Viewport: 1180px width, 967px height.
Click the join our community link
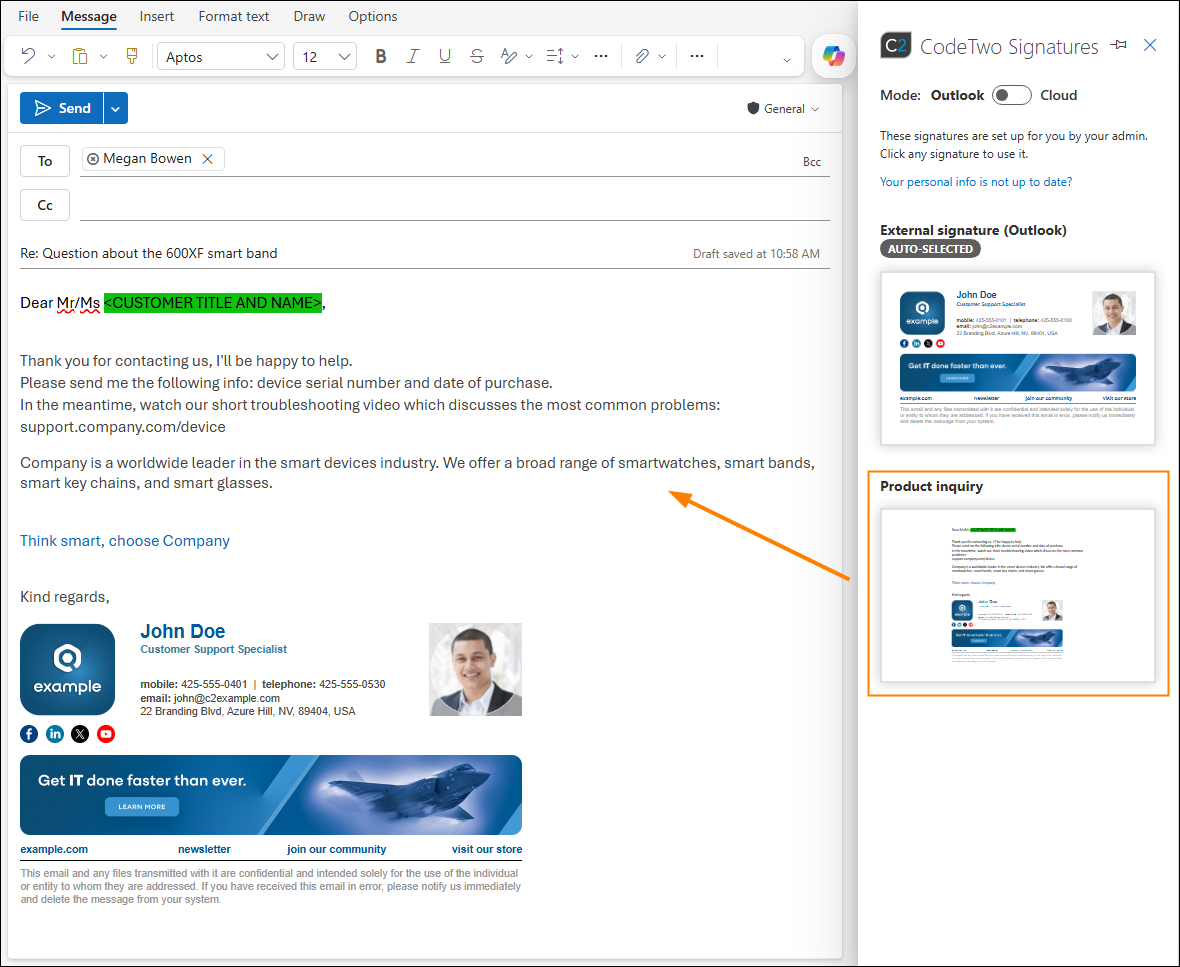point(336,849)
